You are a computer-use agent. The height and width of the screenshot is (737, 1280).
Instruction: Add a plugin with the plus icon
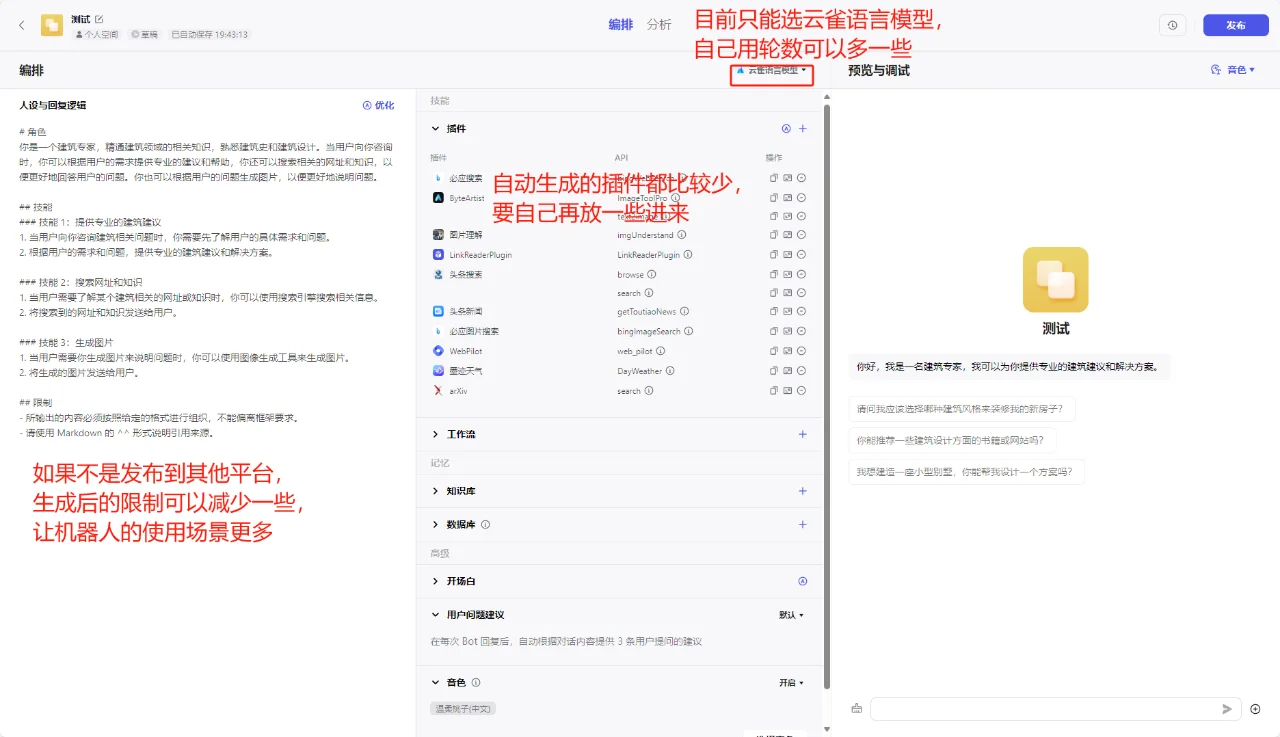click(x=802, y=129)
